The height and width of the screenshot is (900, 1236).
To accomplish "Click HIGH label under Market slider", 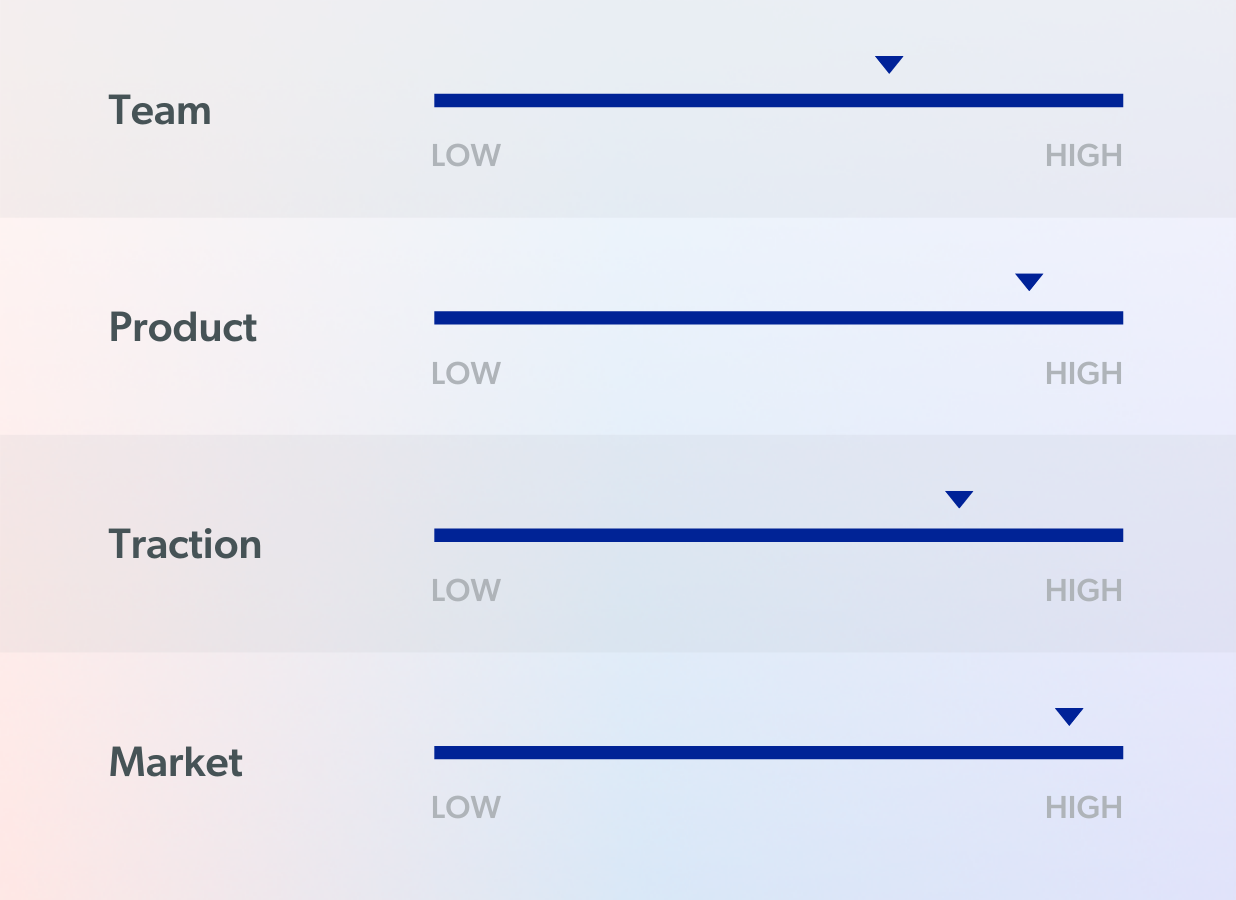I will coord(1084,807).
